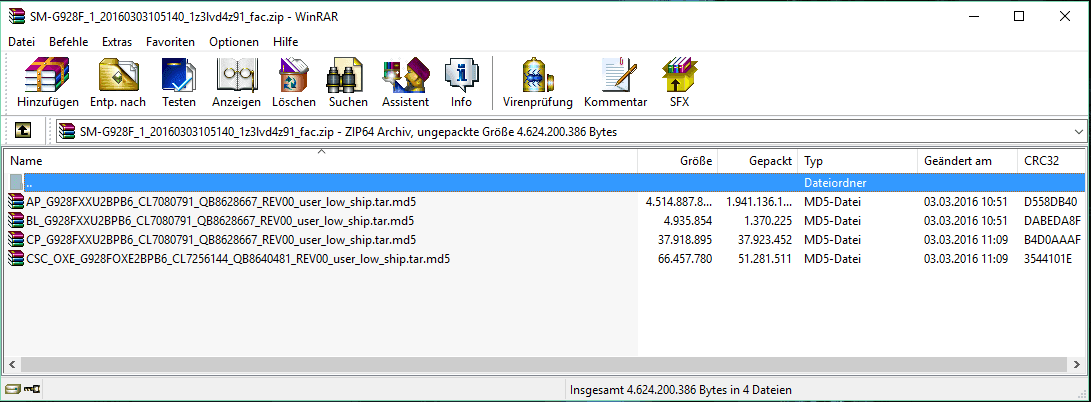1091x402 pixels.
Task: Select CP_G928FXXU2BPB6 tar.md5 file name
Action: pos(221,240)
